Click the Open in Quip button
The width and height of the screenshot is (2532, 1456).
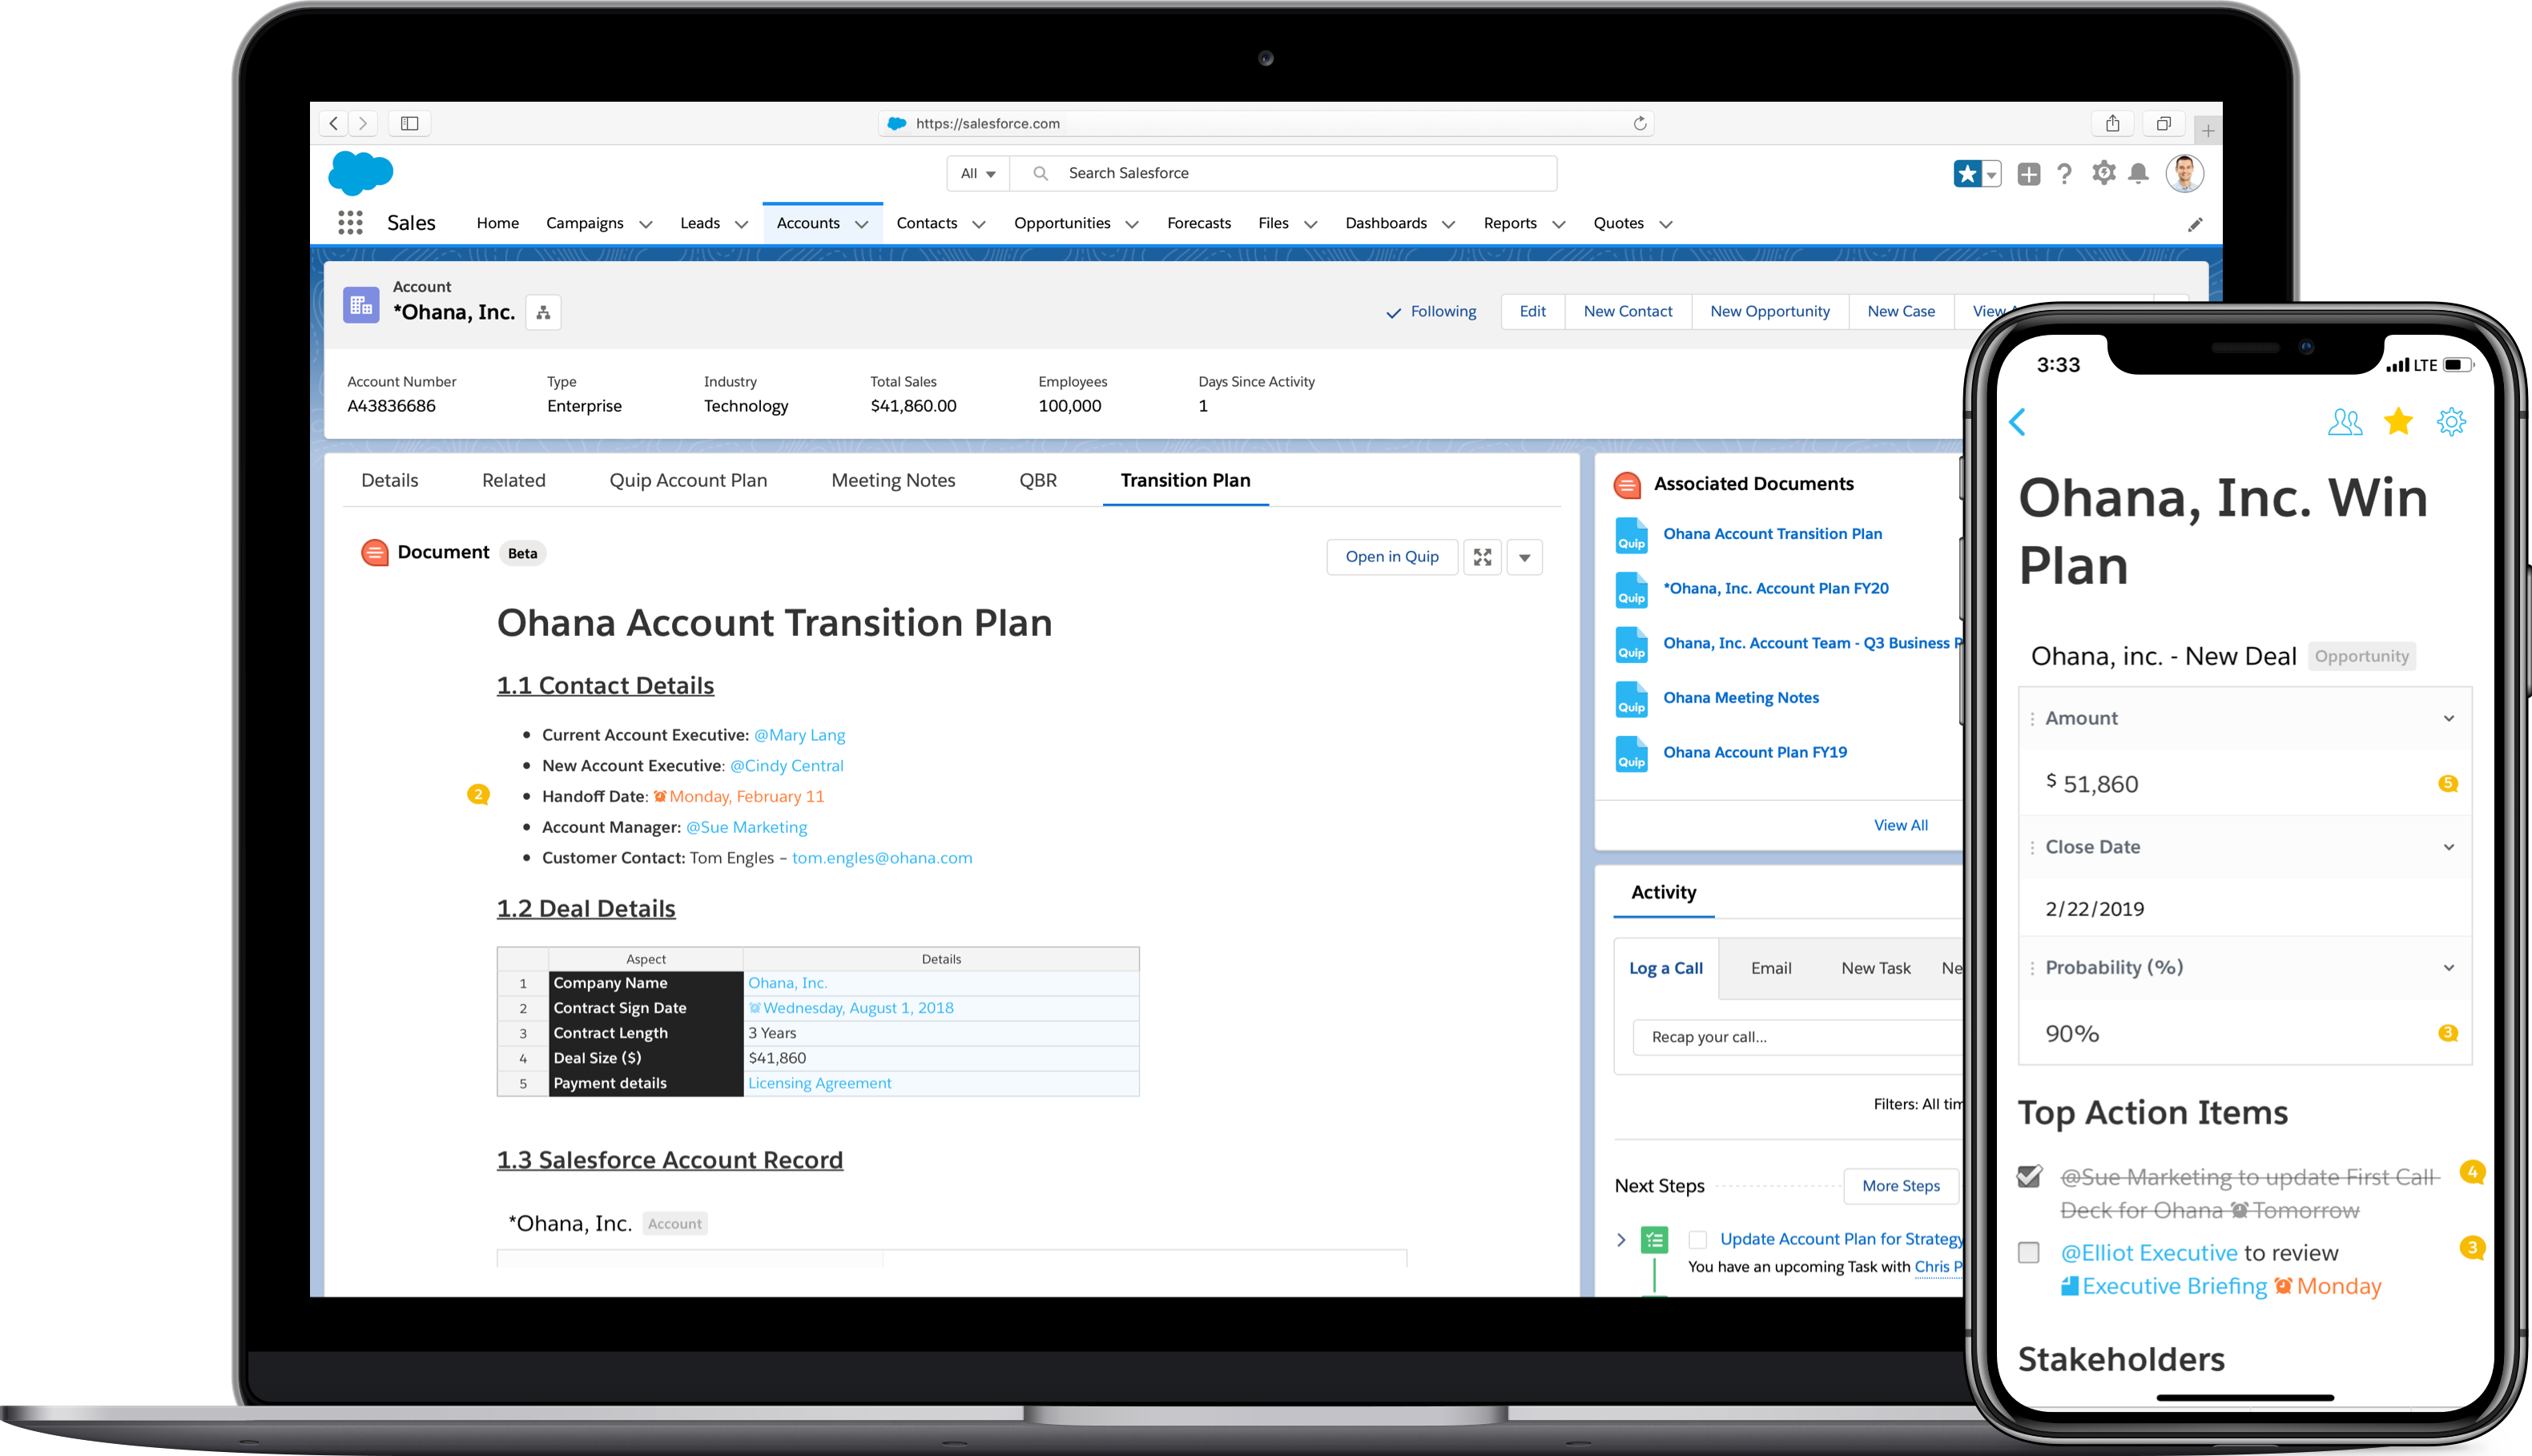pyautogui.click(x=1391, y=557)
